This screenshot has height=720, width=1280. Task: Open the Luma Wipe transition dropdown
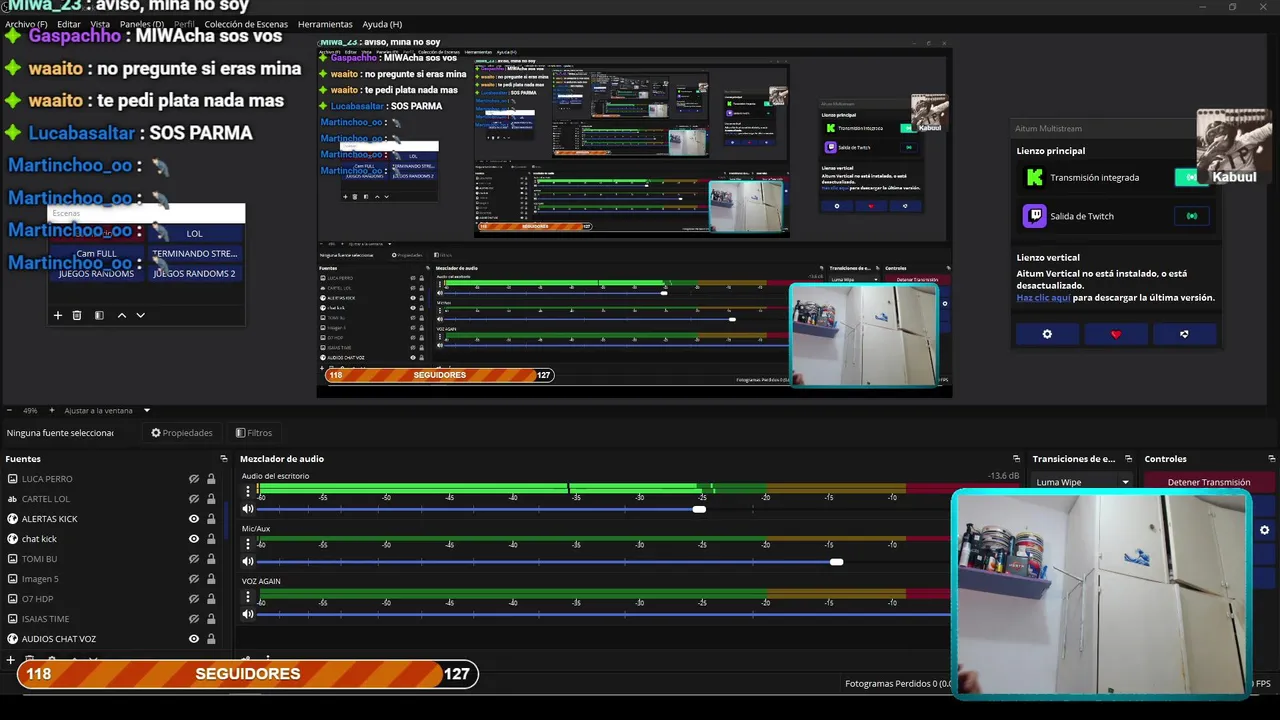coord(1082,482)
